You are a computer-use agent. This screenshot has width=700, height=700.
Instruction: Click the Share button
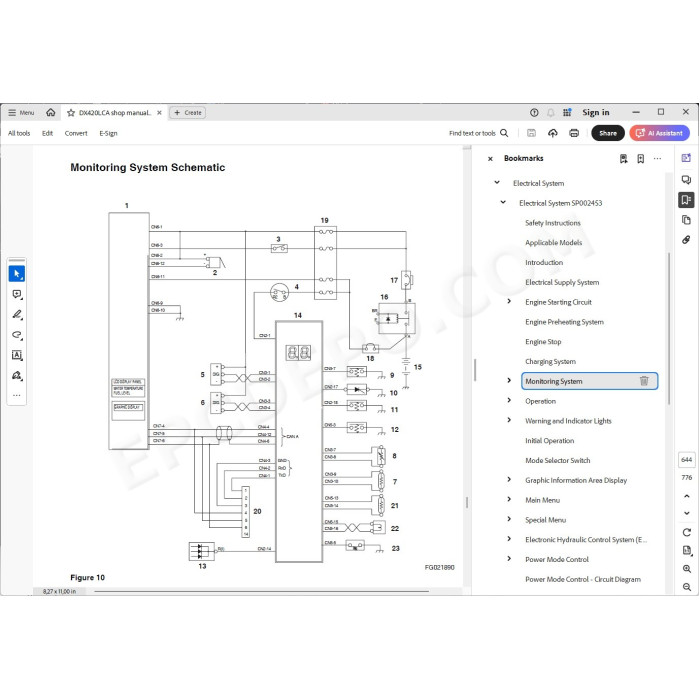[608, 133]
